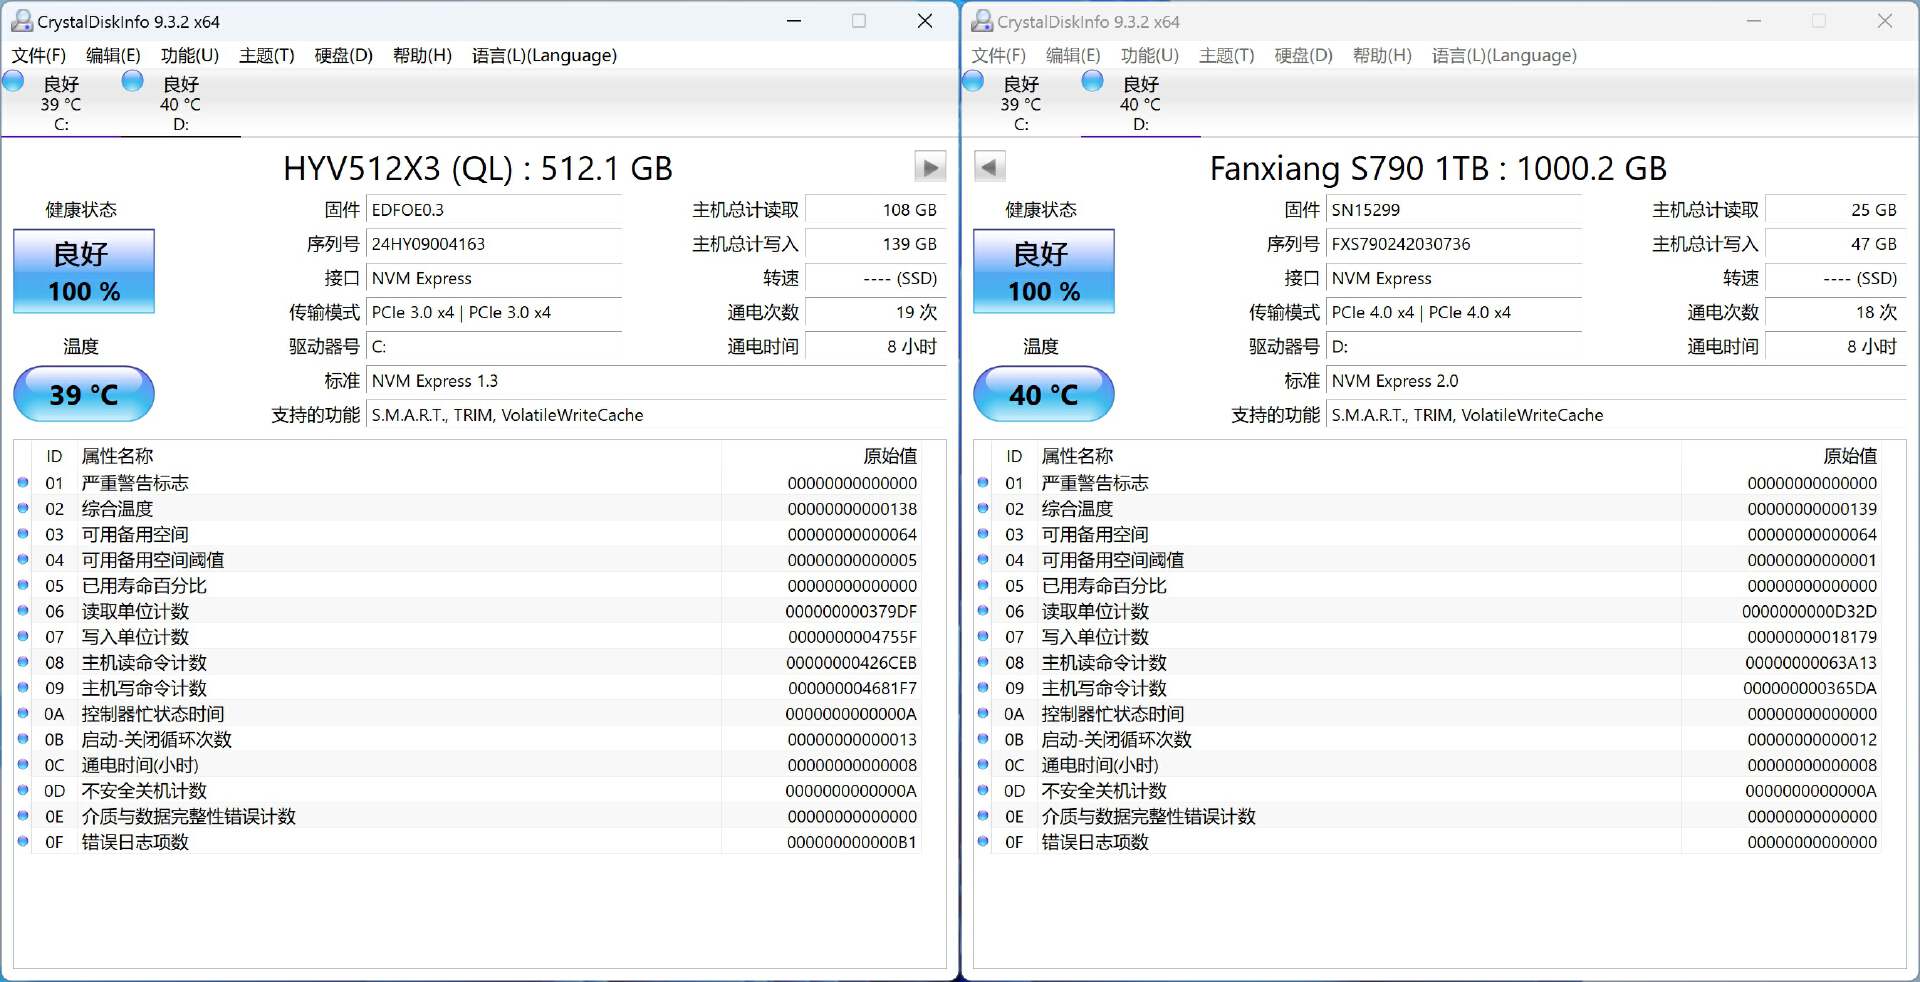Click 良好 100% health button in left window
The height and width of the screenshot is (982, 1920).
pos(84,271)
